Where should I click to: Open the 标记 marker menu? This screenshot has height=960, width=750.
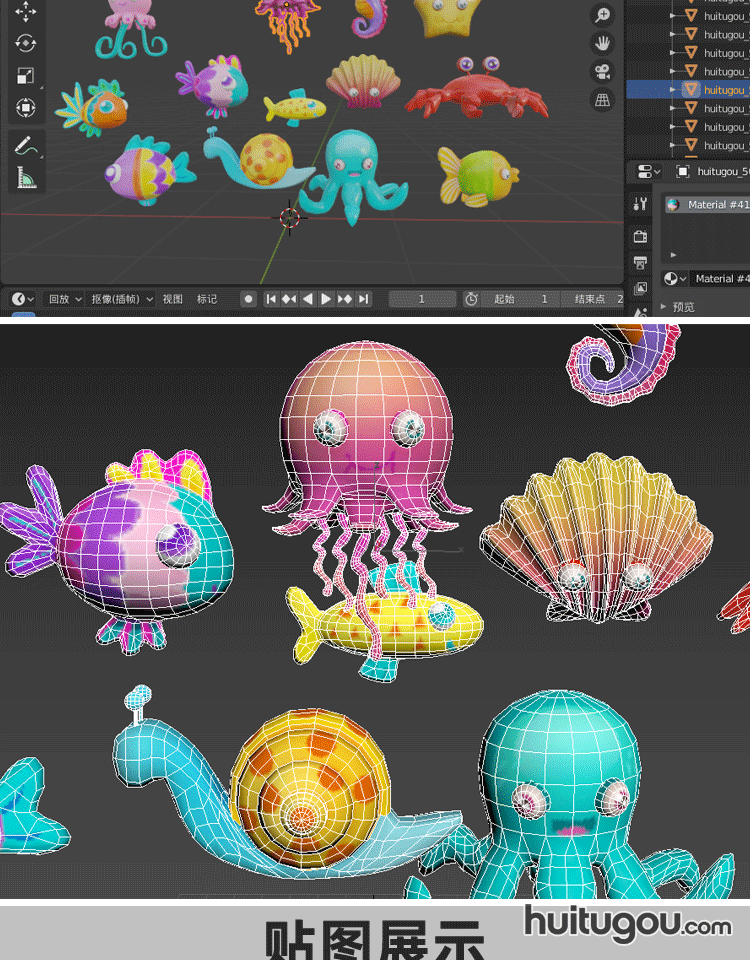pos(207,299)
